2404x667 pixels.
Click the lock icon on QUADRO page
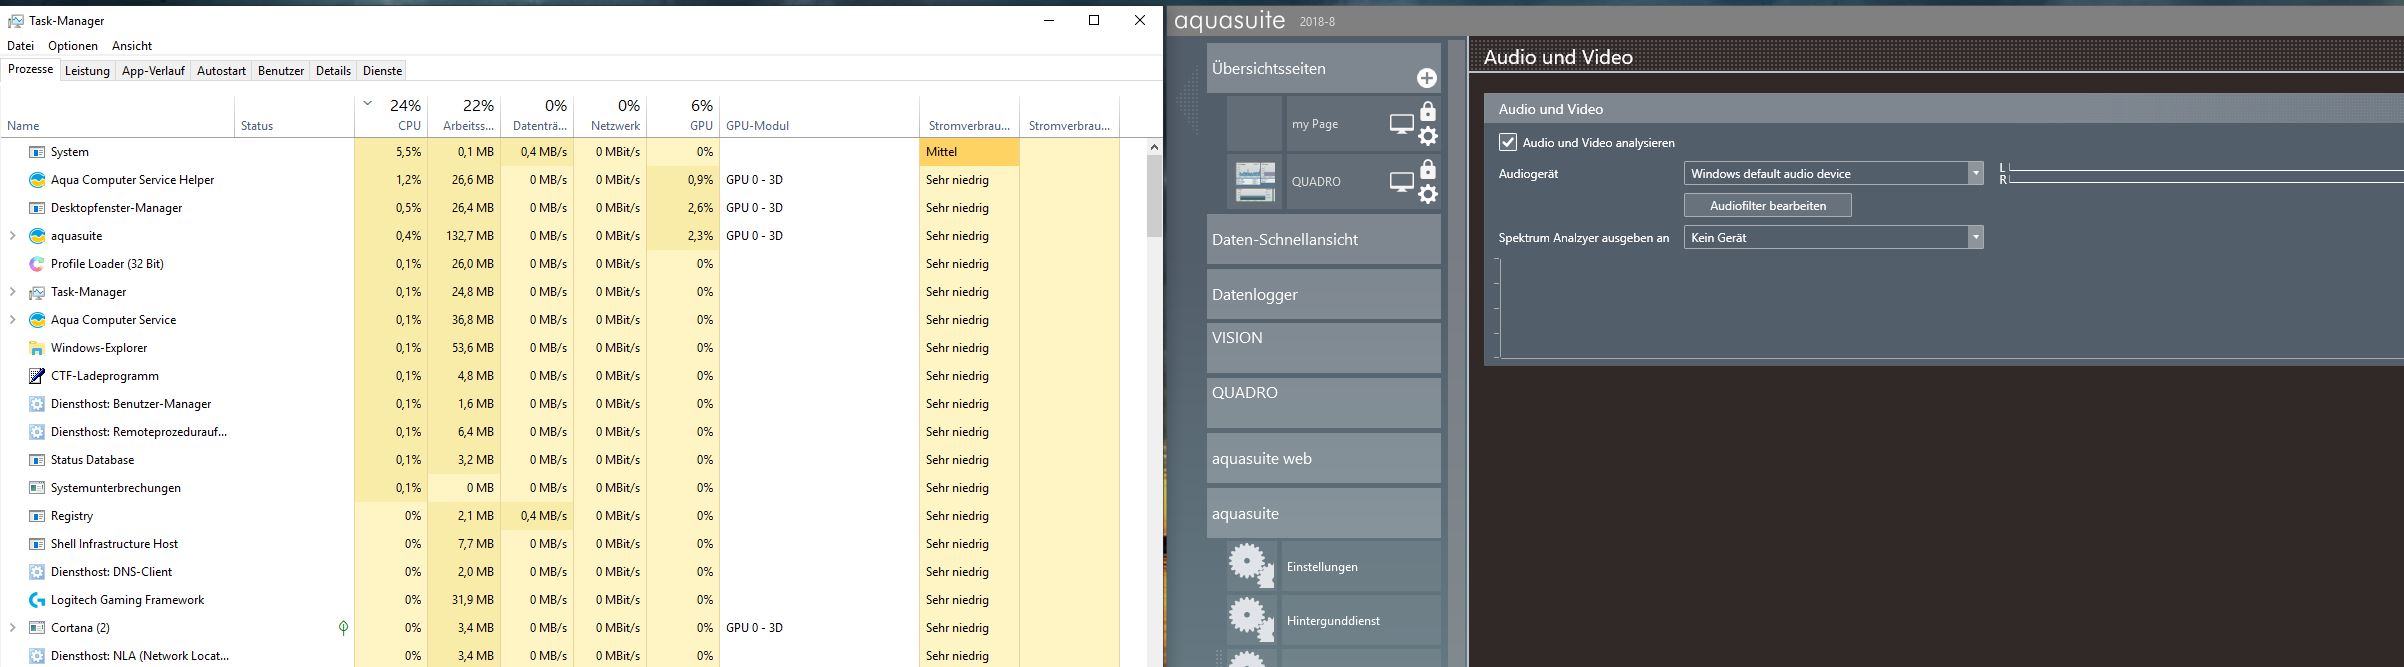click(1428, 169)
